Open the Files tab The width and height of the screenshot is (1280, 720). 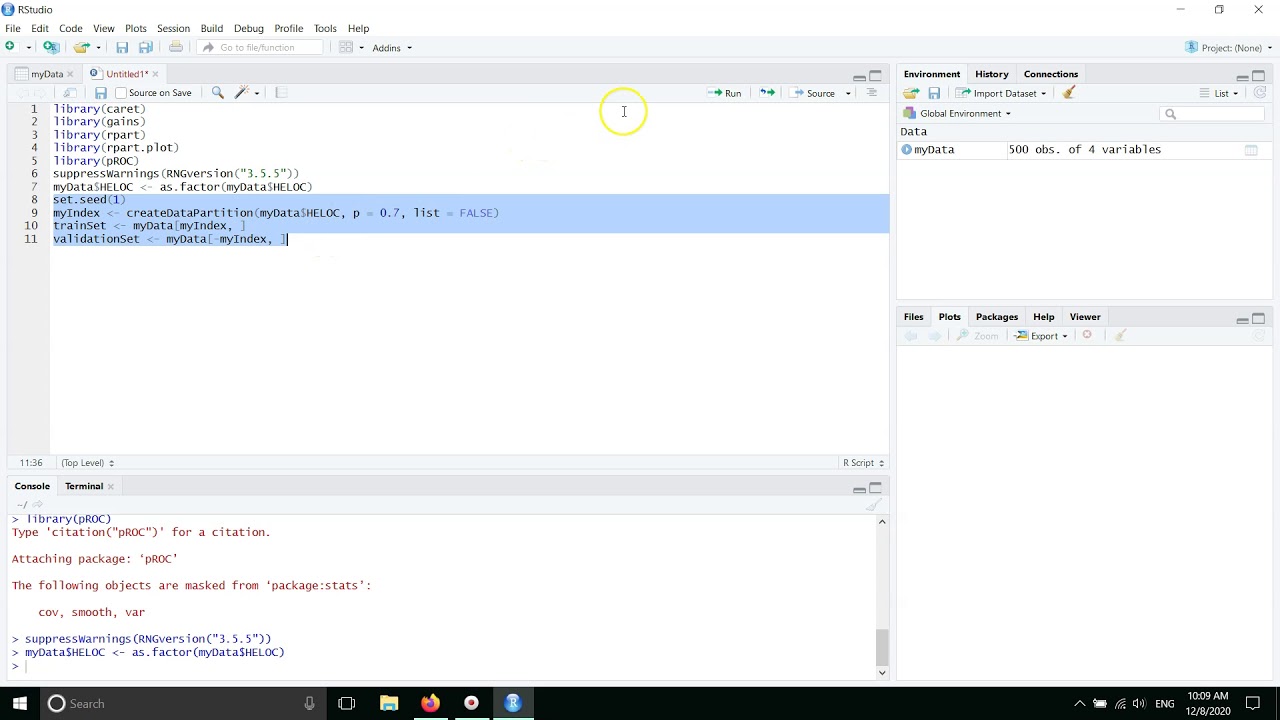coord(914,317)
